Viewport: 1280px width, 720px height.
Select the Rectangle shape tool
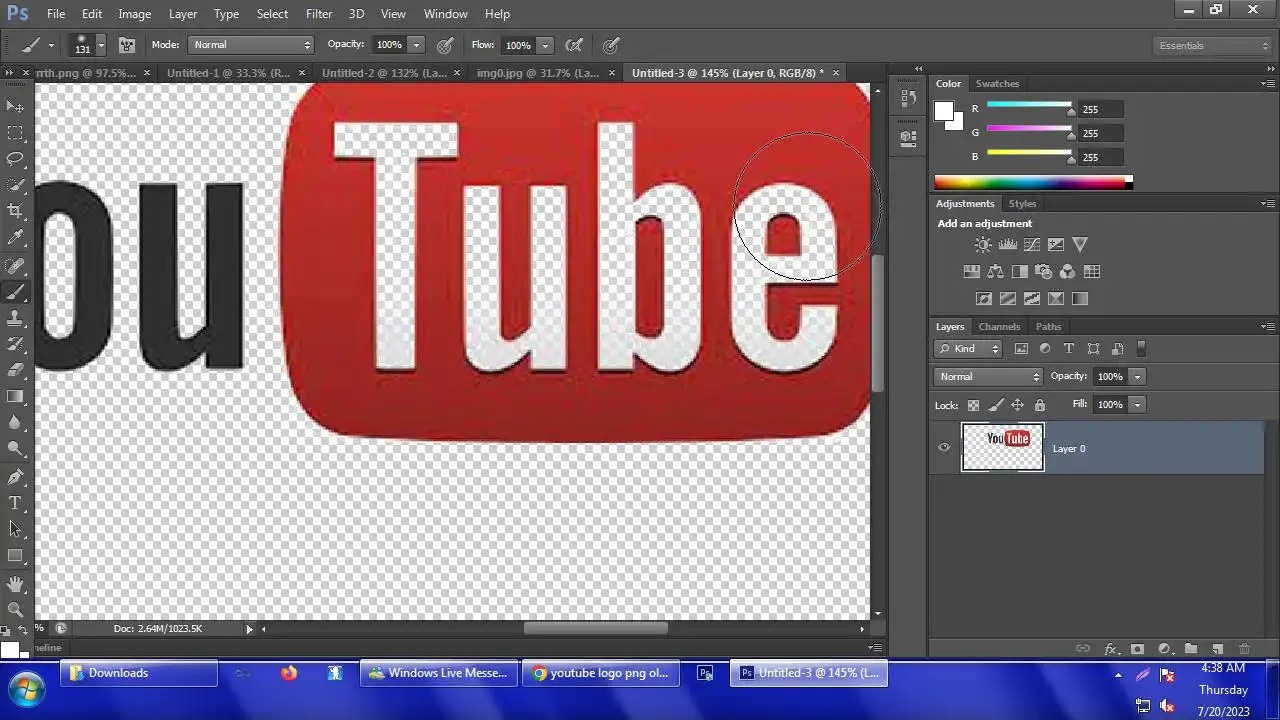(x=15, y=555)
